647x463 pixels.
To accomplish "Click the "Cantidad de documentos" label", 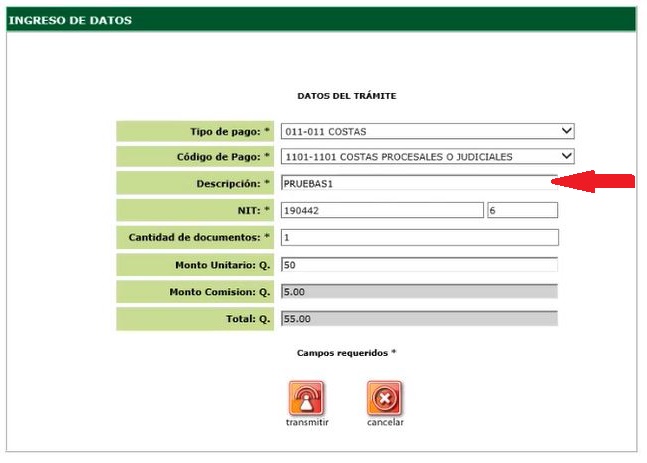I will point(199,238).
